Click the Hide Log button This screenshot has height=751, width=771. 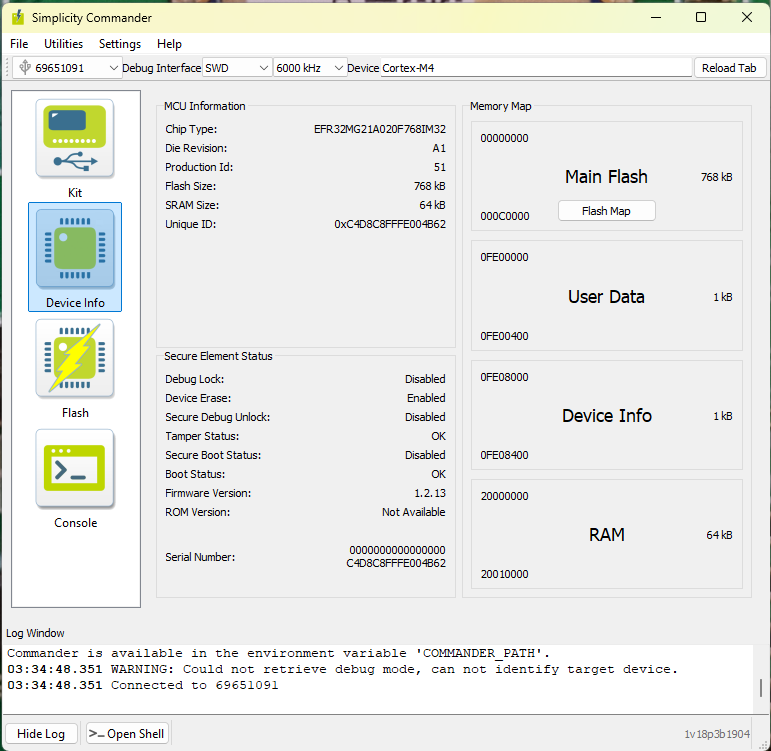pyautogui.click(x=41, y=734)
